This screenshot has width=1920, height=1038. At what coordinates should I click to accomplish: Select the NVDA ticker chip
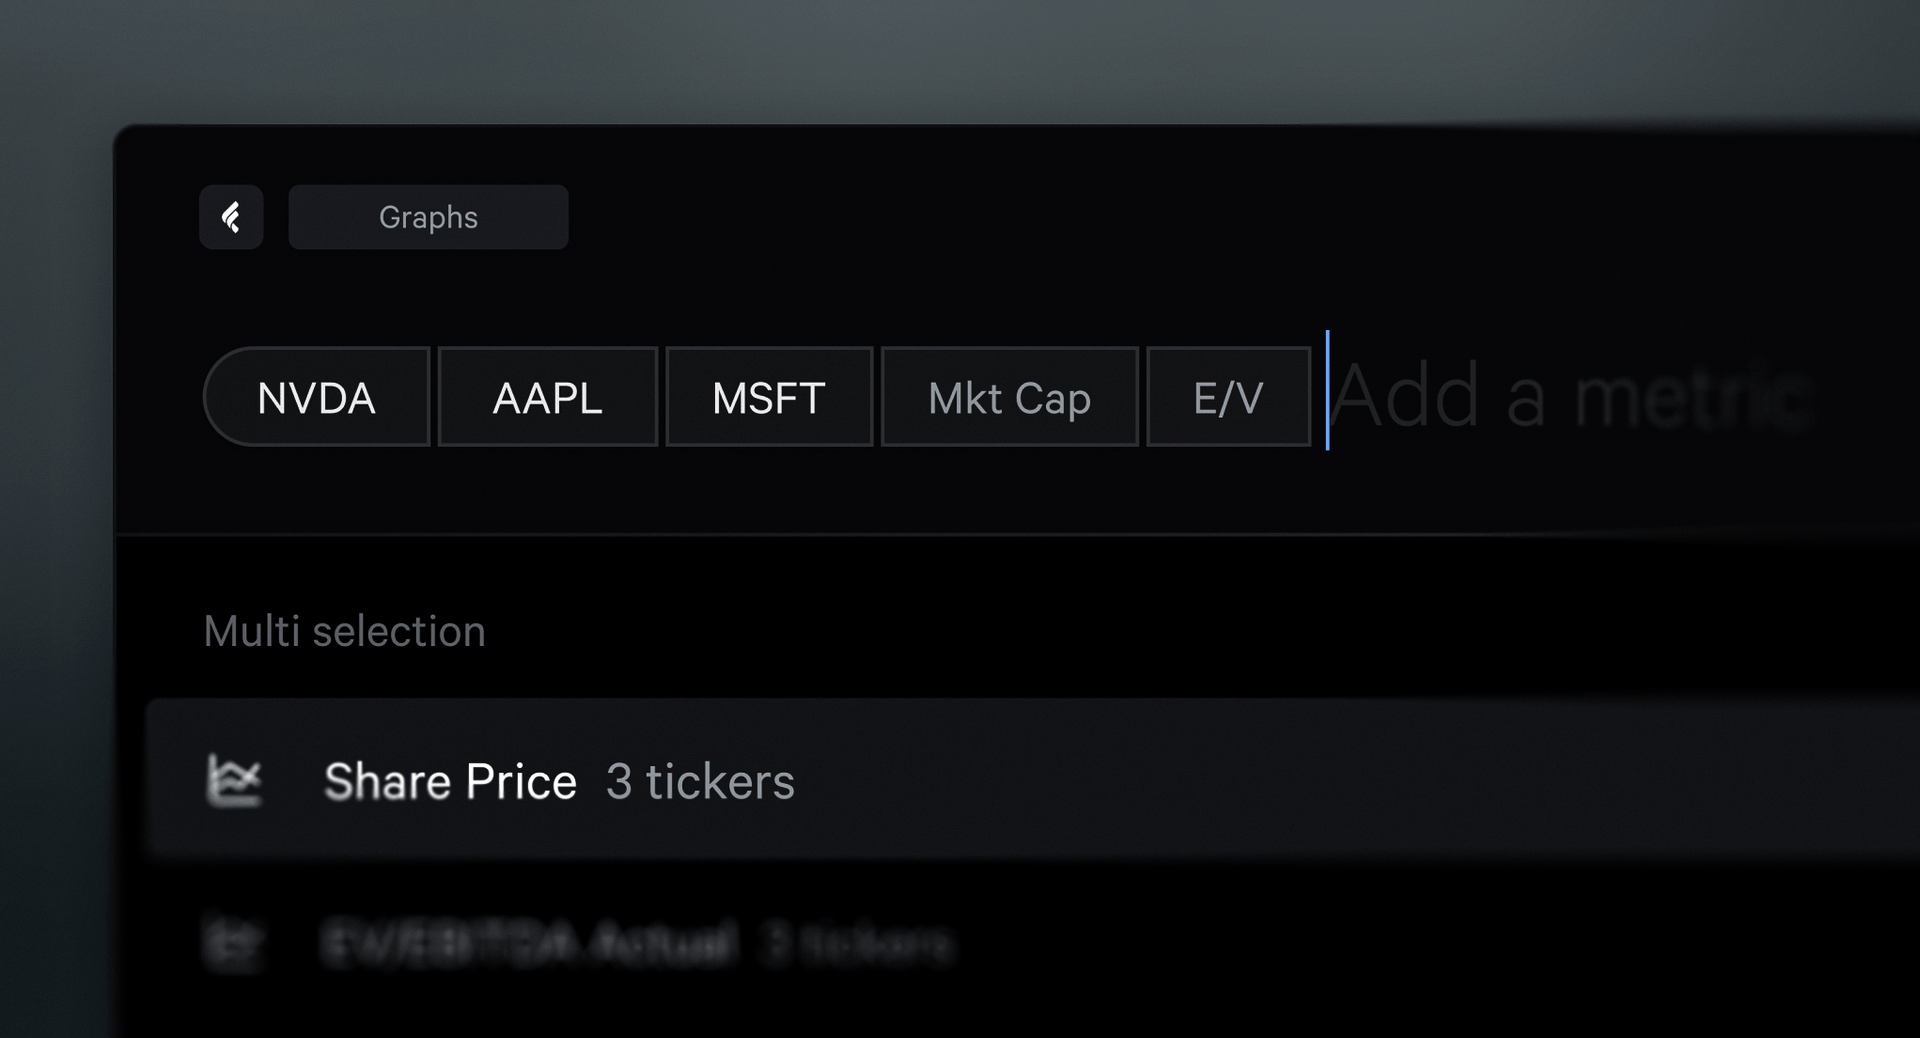tap(316, 398)
